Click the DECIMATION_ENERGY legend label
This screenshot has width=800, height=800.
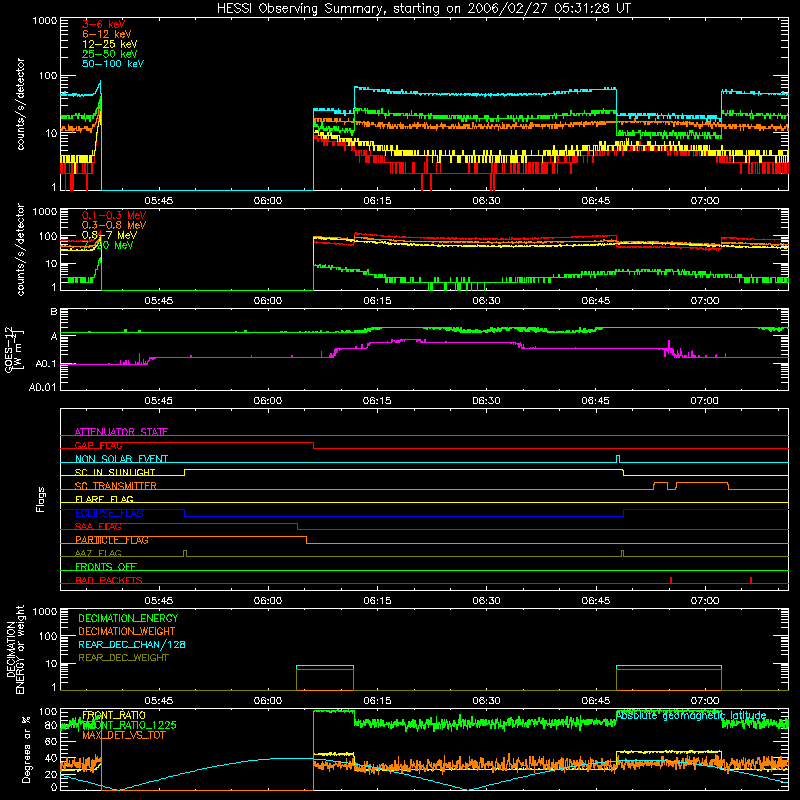pyautogui.click(x=128, y=618)
